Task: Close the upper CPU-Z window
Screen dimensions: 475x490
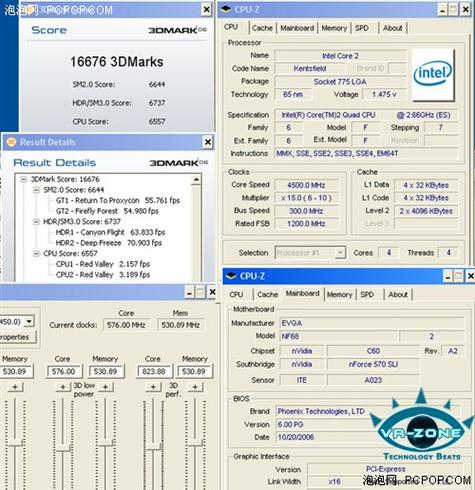Action: (x=465, y=10)
